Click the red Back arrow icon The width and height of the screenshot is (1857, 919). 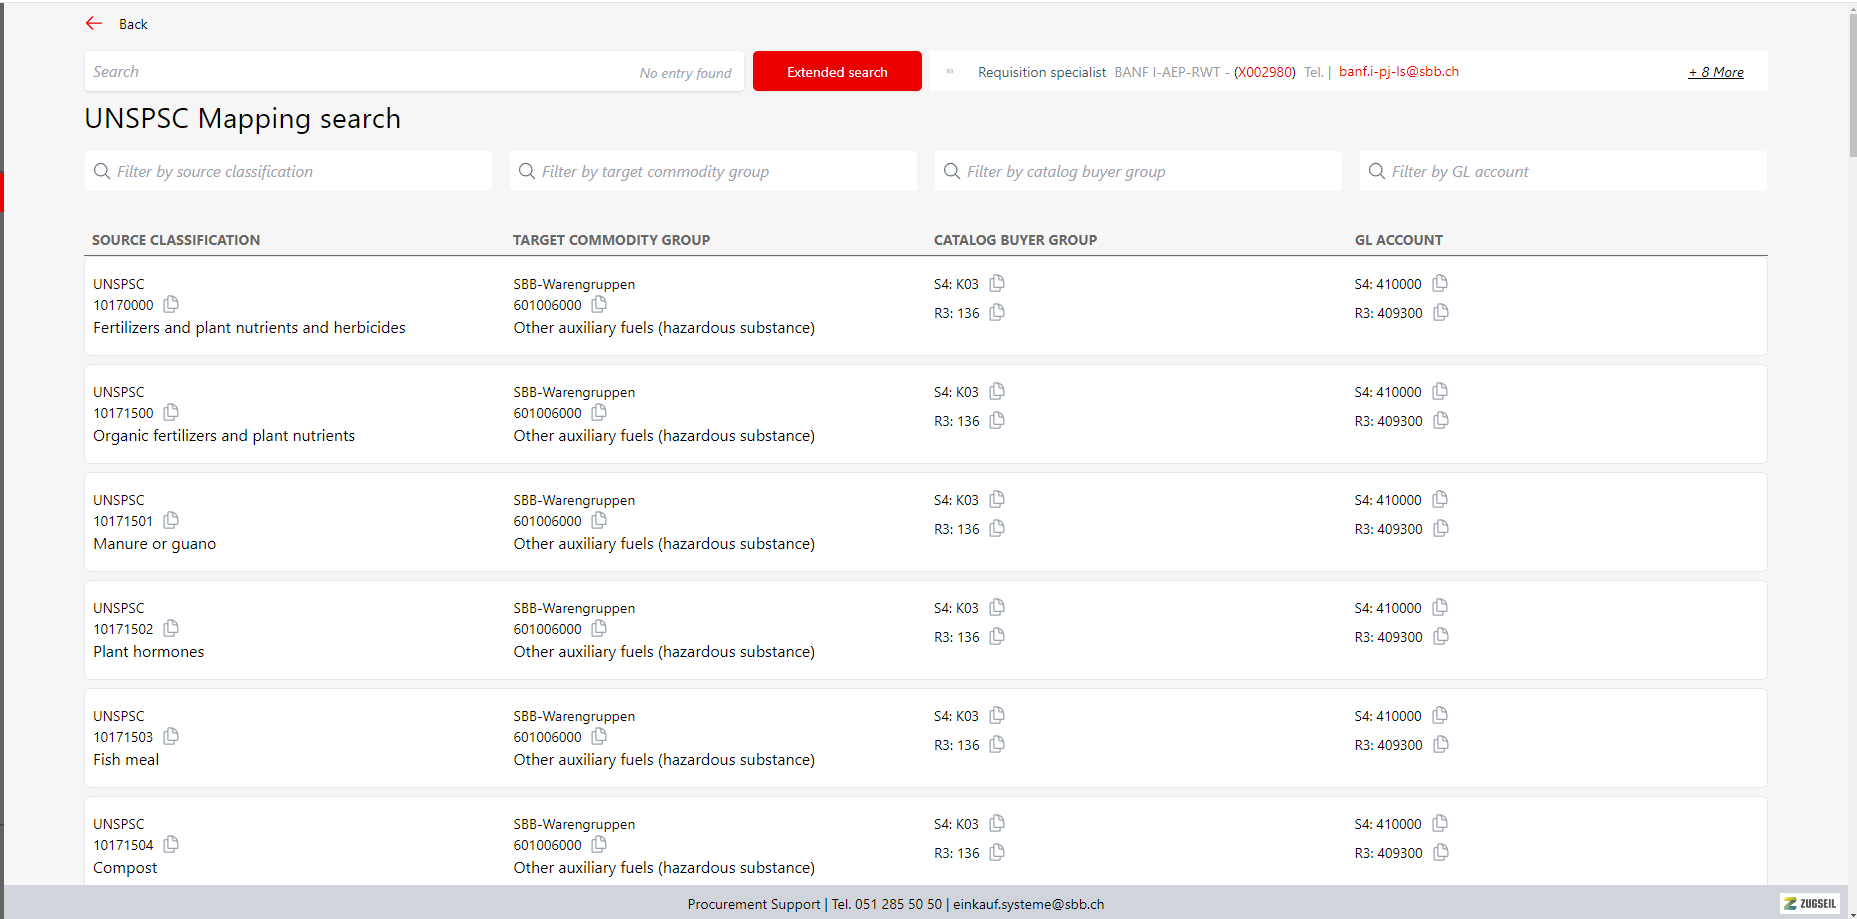[94, 23]
